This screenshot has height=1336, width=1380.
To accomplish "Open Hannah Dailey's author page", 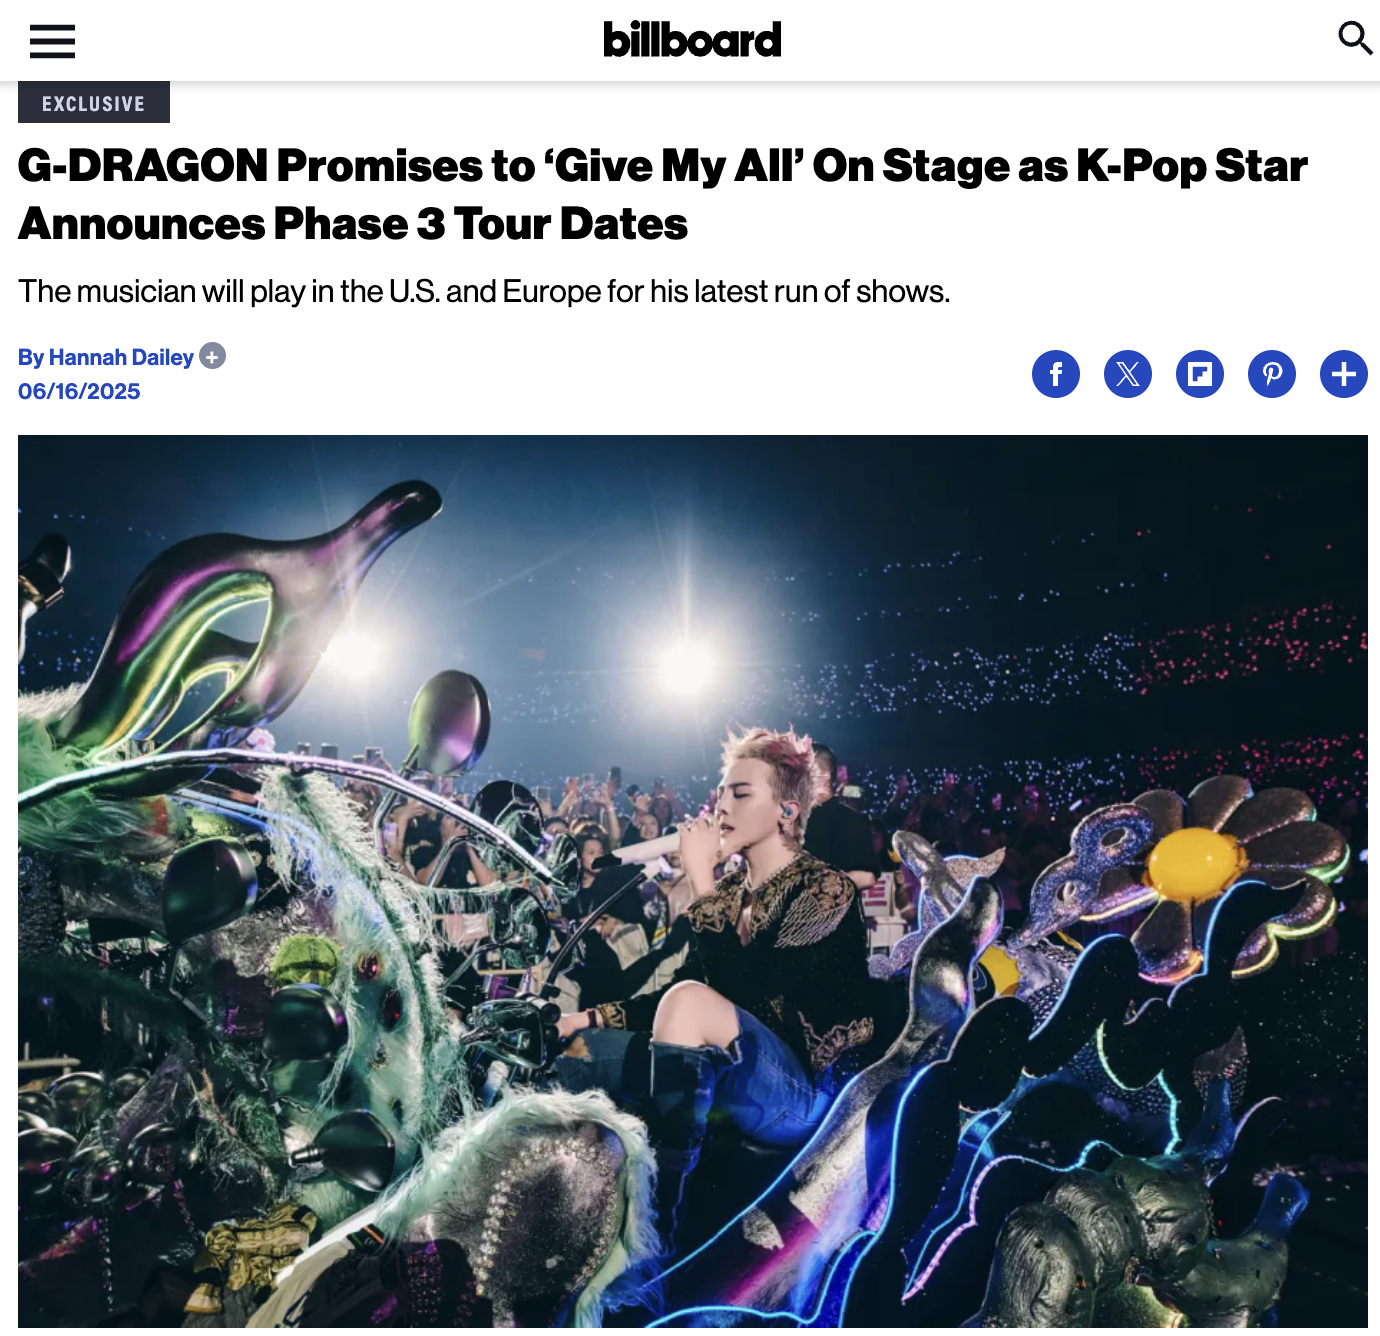I will click(x=120, y=357).
